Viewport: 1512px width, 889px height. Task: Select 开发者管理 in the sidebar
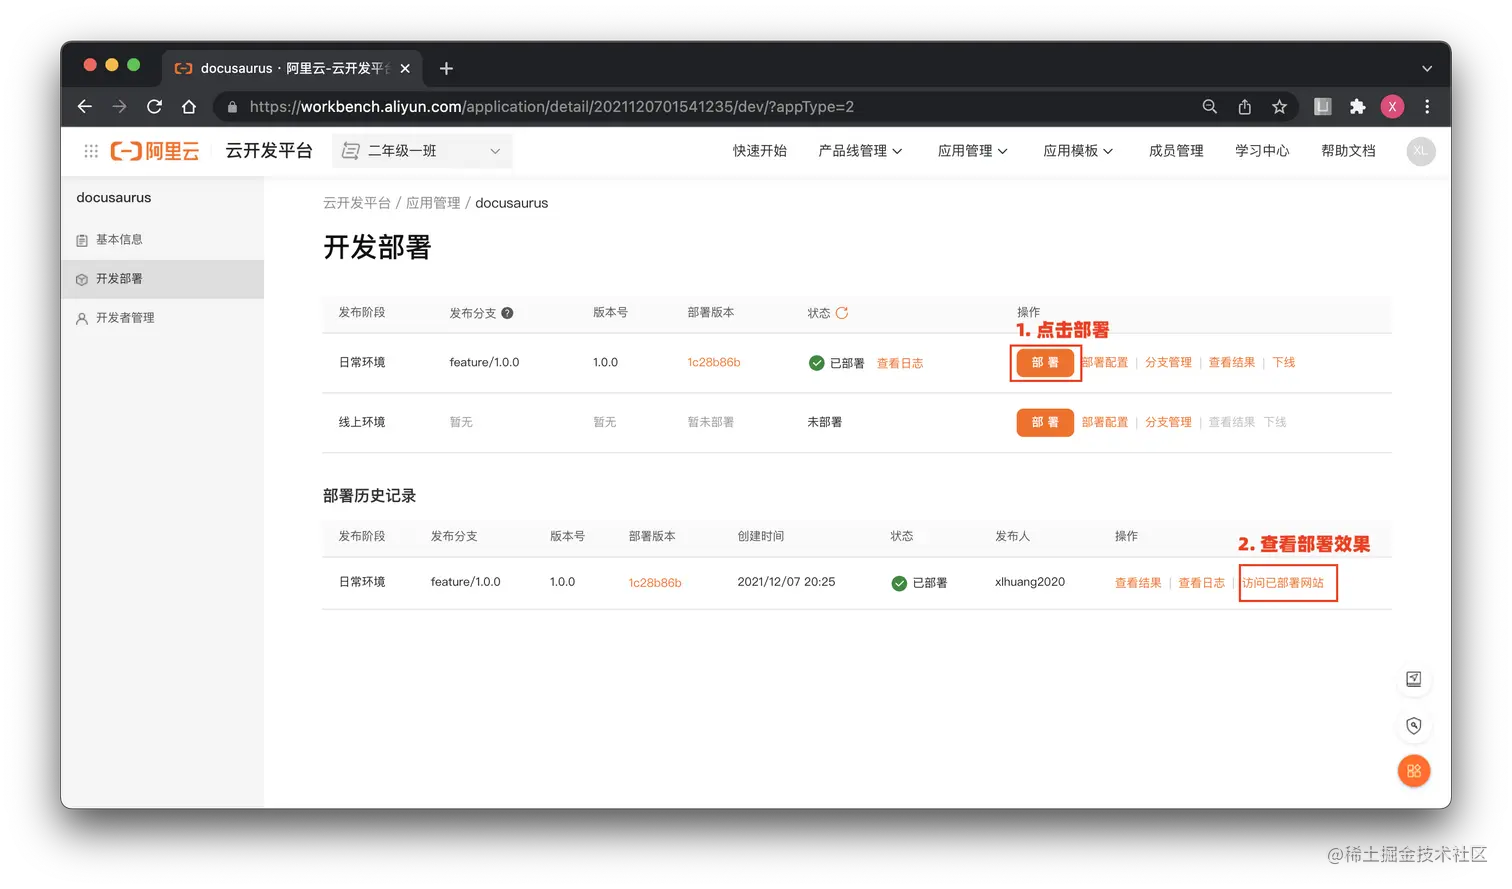click(x=162, y=318)
